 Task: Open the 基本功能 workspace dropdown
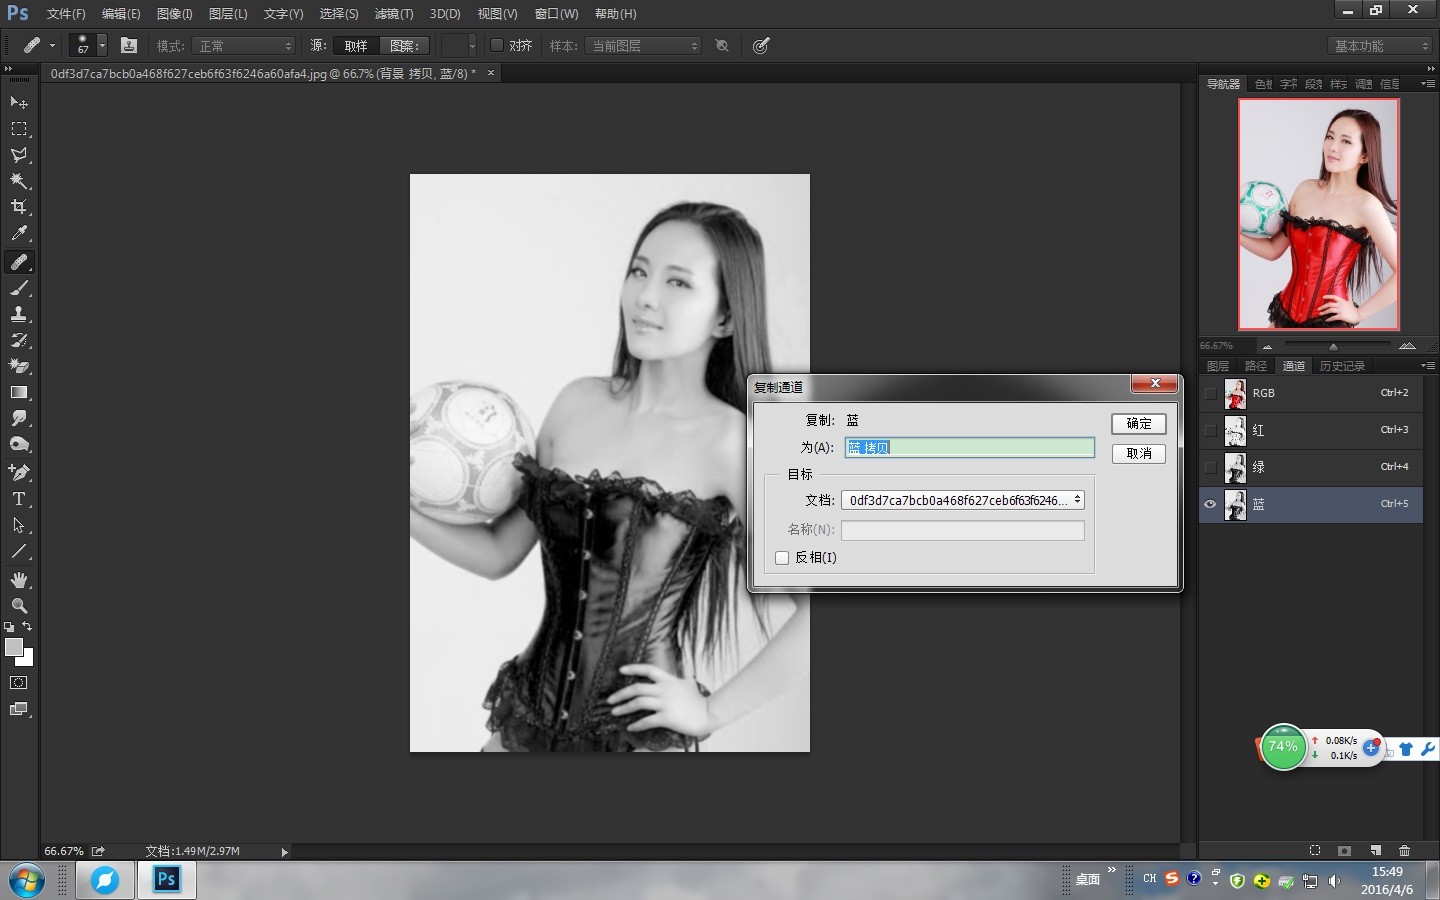pyautogui.click(x=1381, y=46)
